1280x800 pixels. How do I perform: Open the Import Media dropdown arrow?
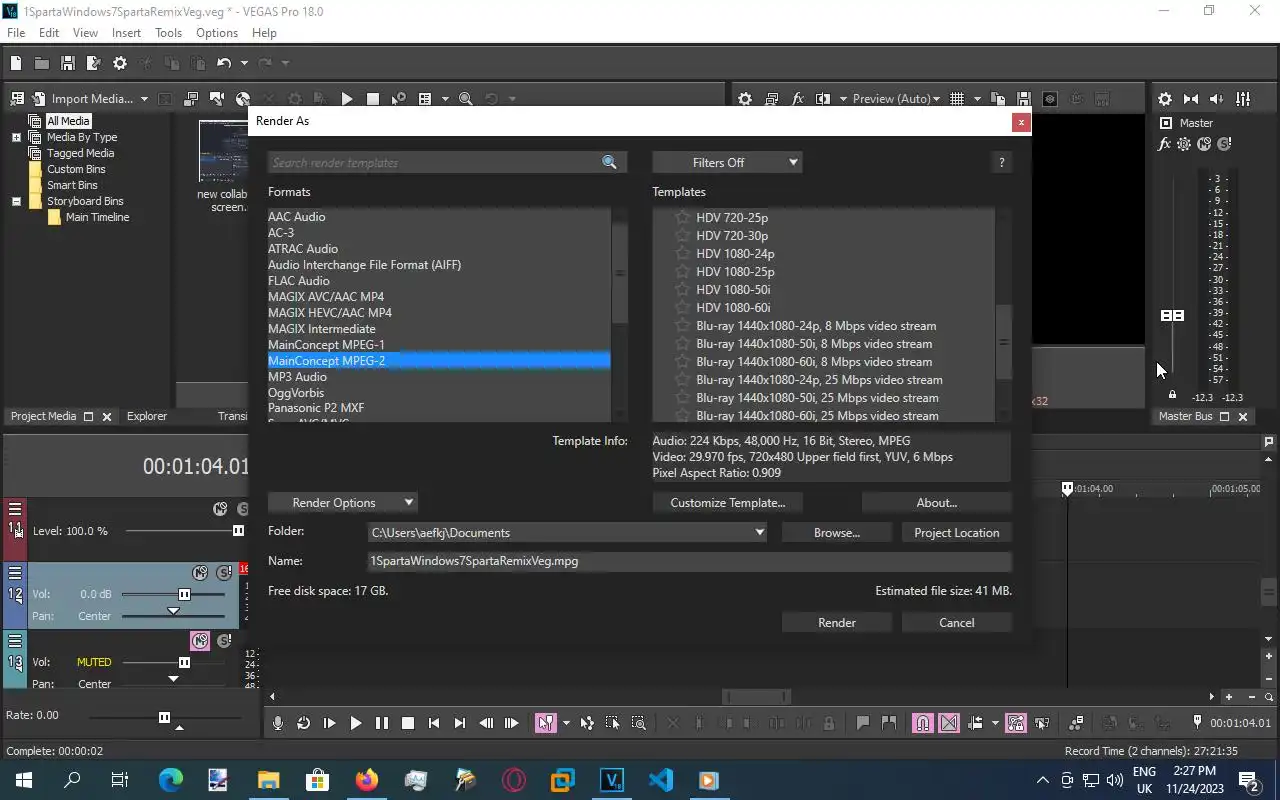pos(144,99)
